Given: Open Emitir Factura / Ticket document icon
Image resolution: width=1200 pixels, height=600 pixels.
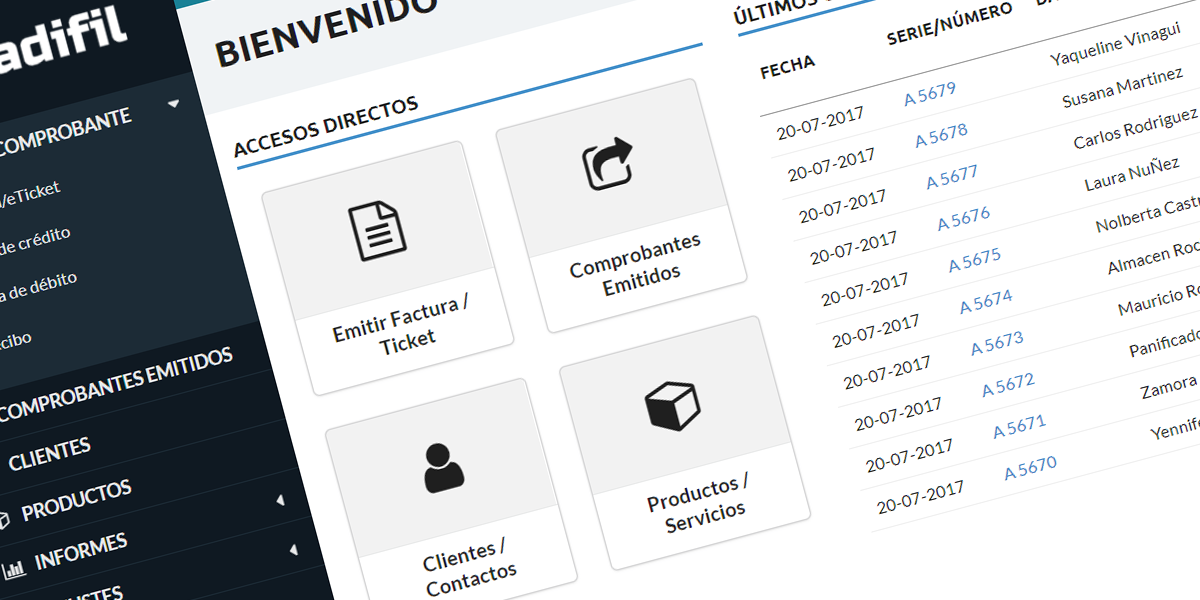Looking at the screenshot, I should 377,231.
